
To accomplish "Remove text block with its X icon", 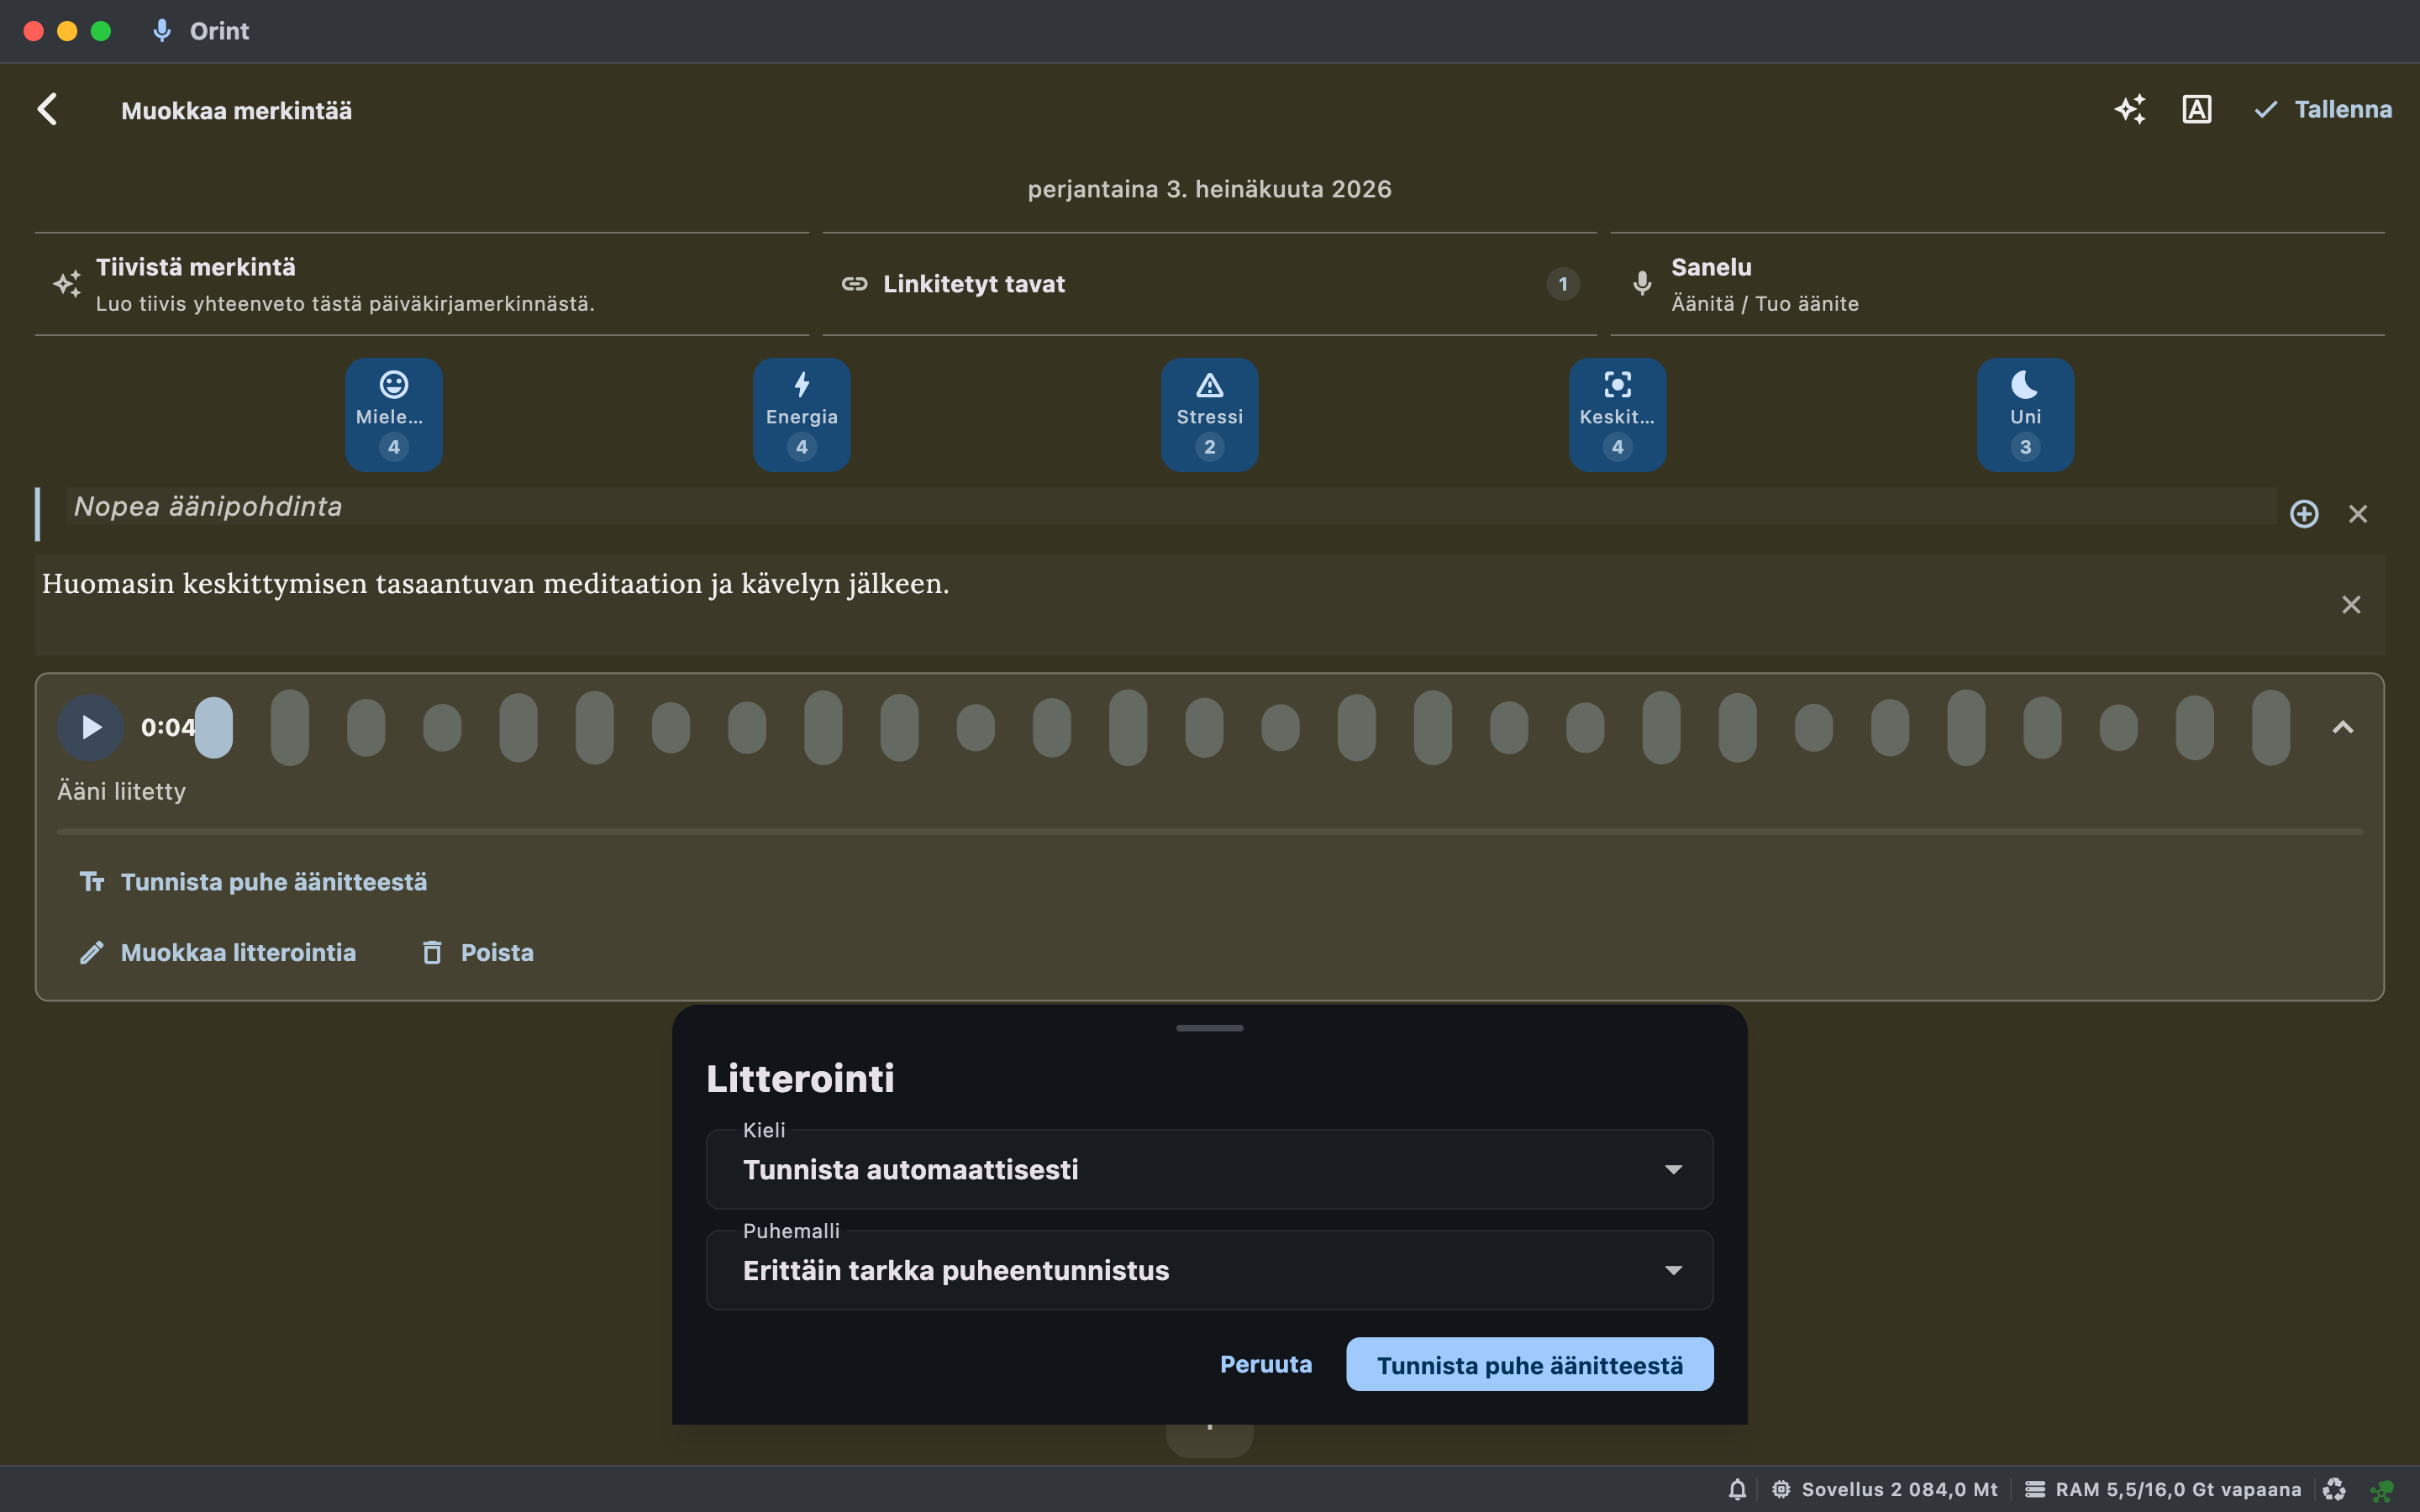I will point(2351,605).
